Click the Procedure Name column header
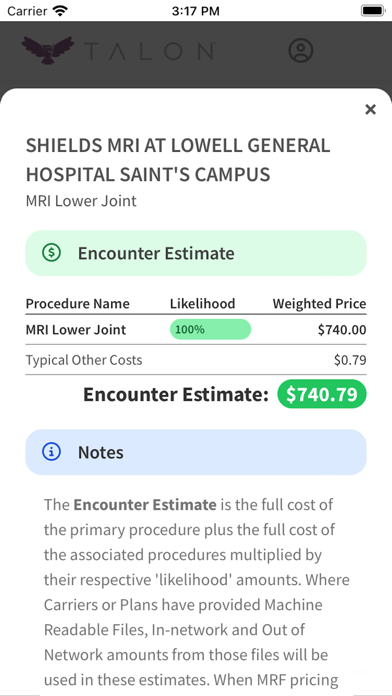This screenshot has height=696, width=392. click(x=78, y=304)
